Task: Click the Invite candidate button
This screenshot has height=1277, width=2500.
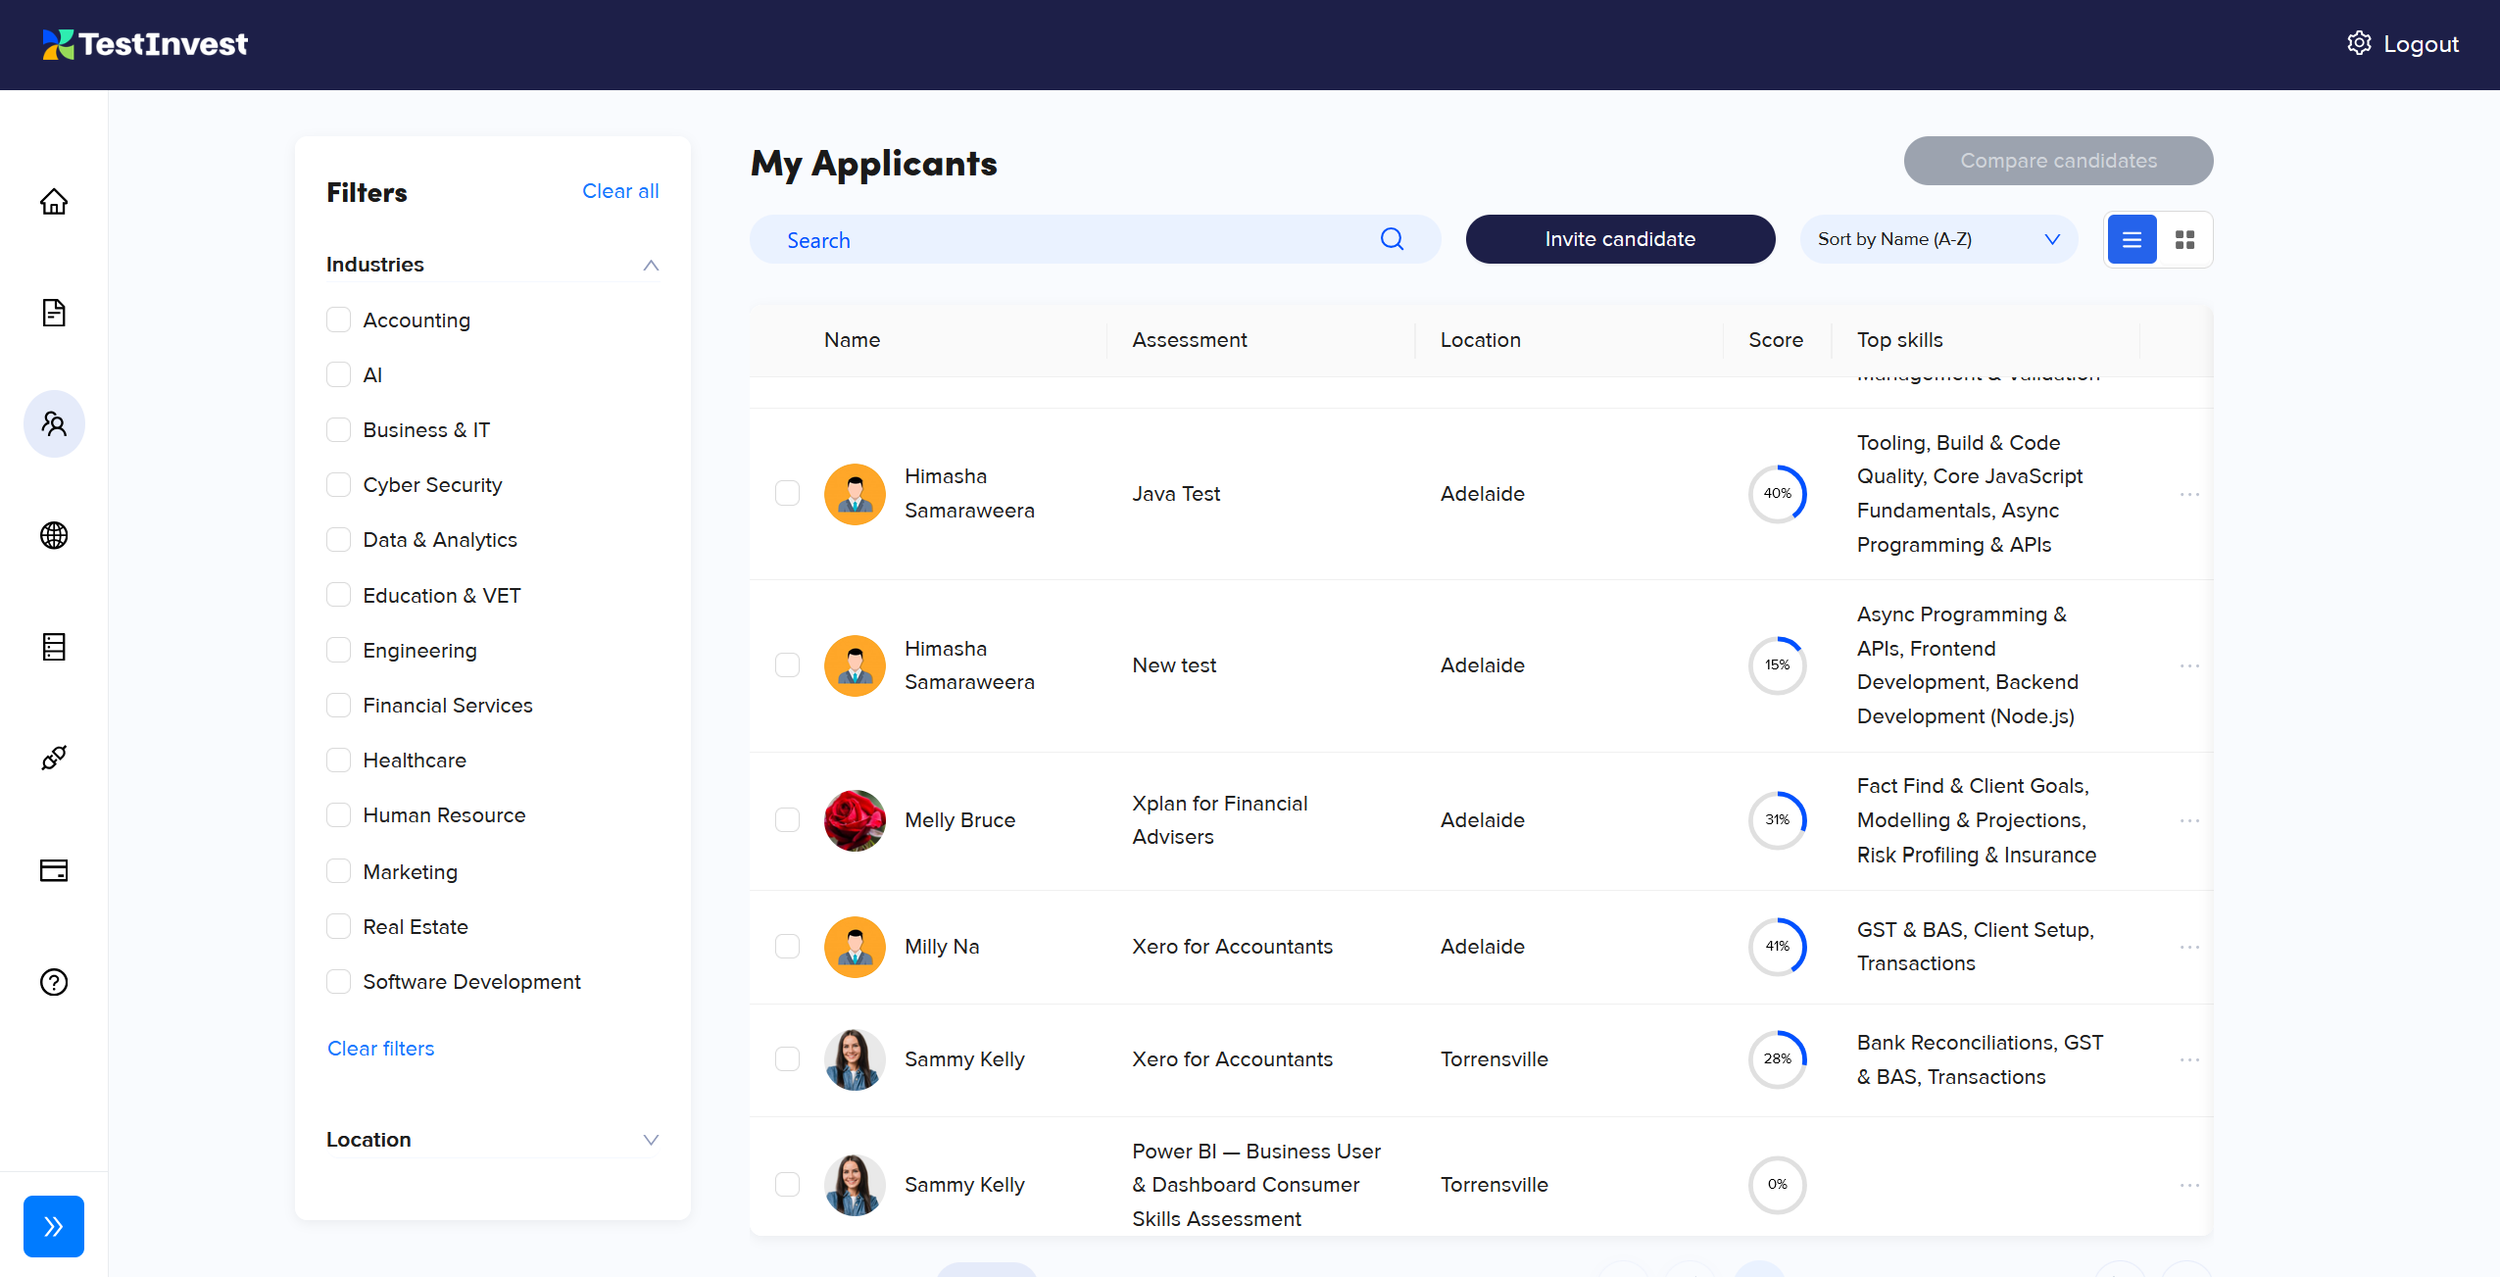Action: (x=1620, y=240)
